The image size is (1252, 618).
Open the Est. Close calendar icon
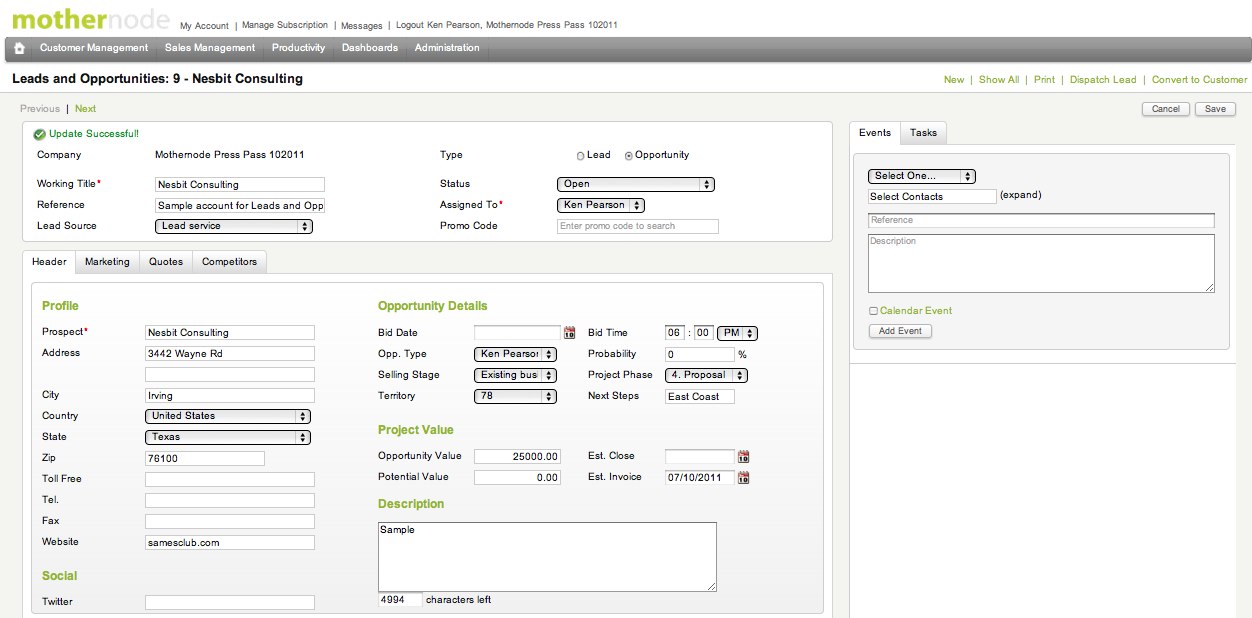[x=743, y=457]
